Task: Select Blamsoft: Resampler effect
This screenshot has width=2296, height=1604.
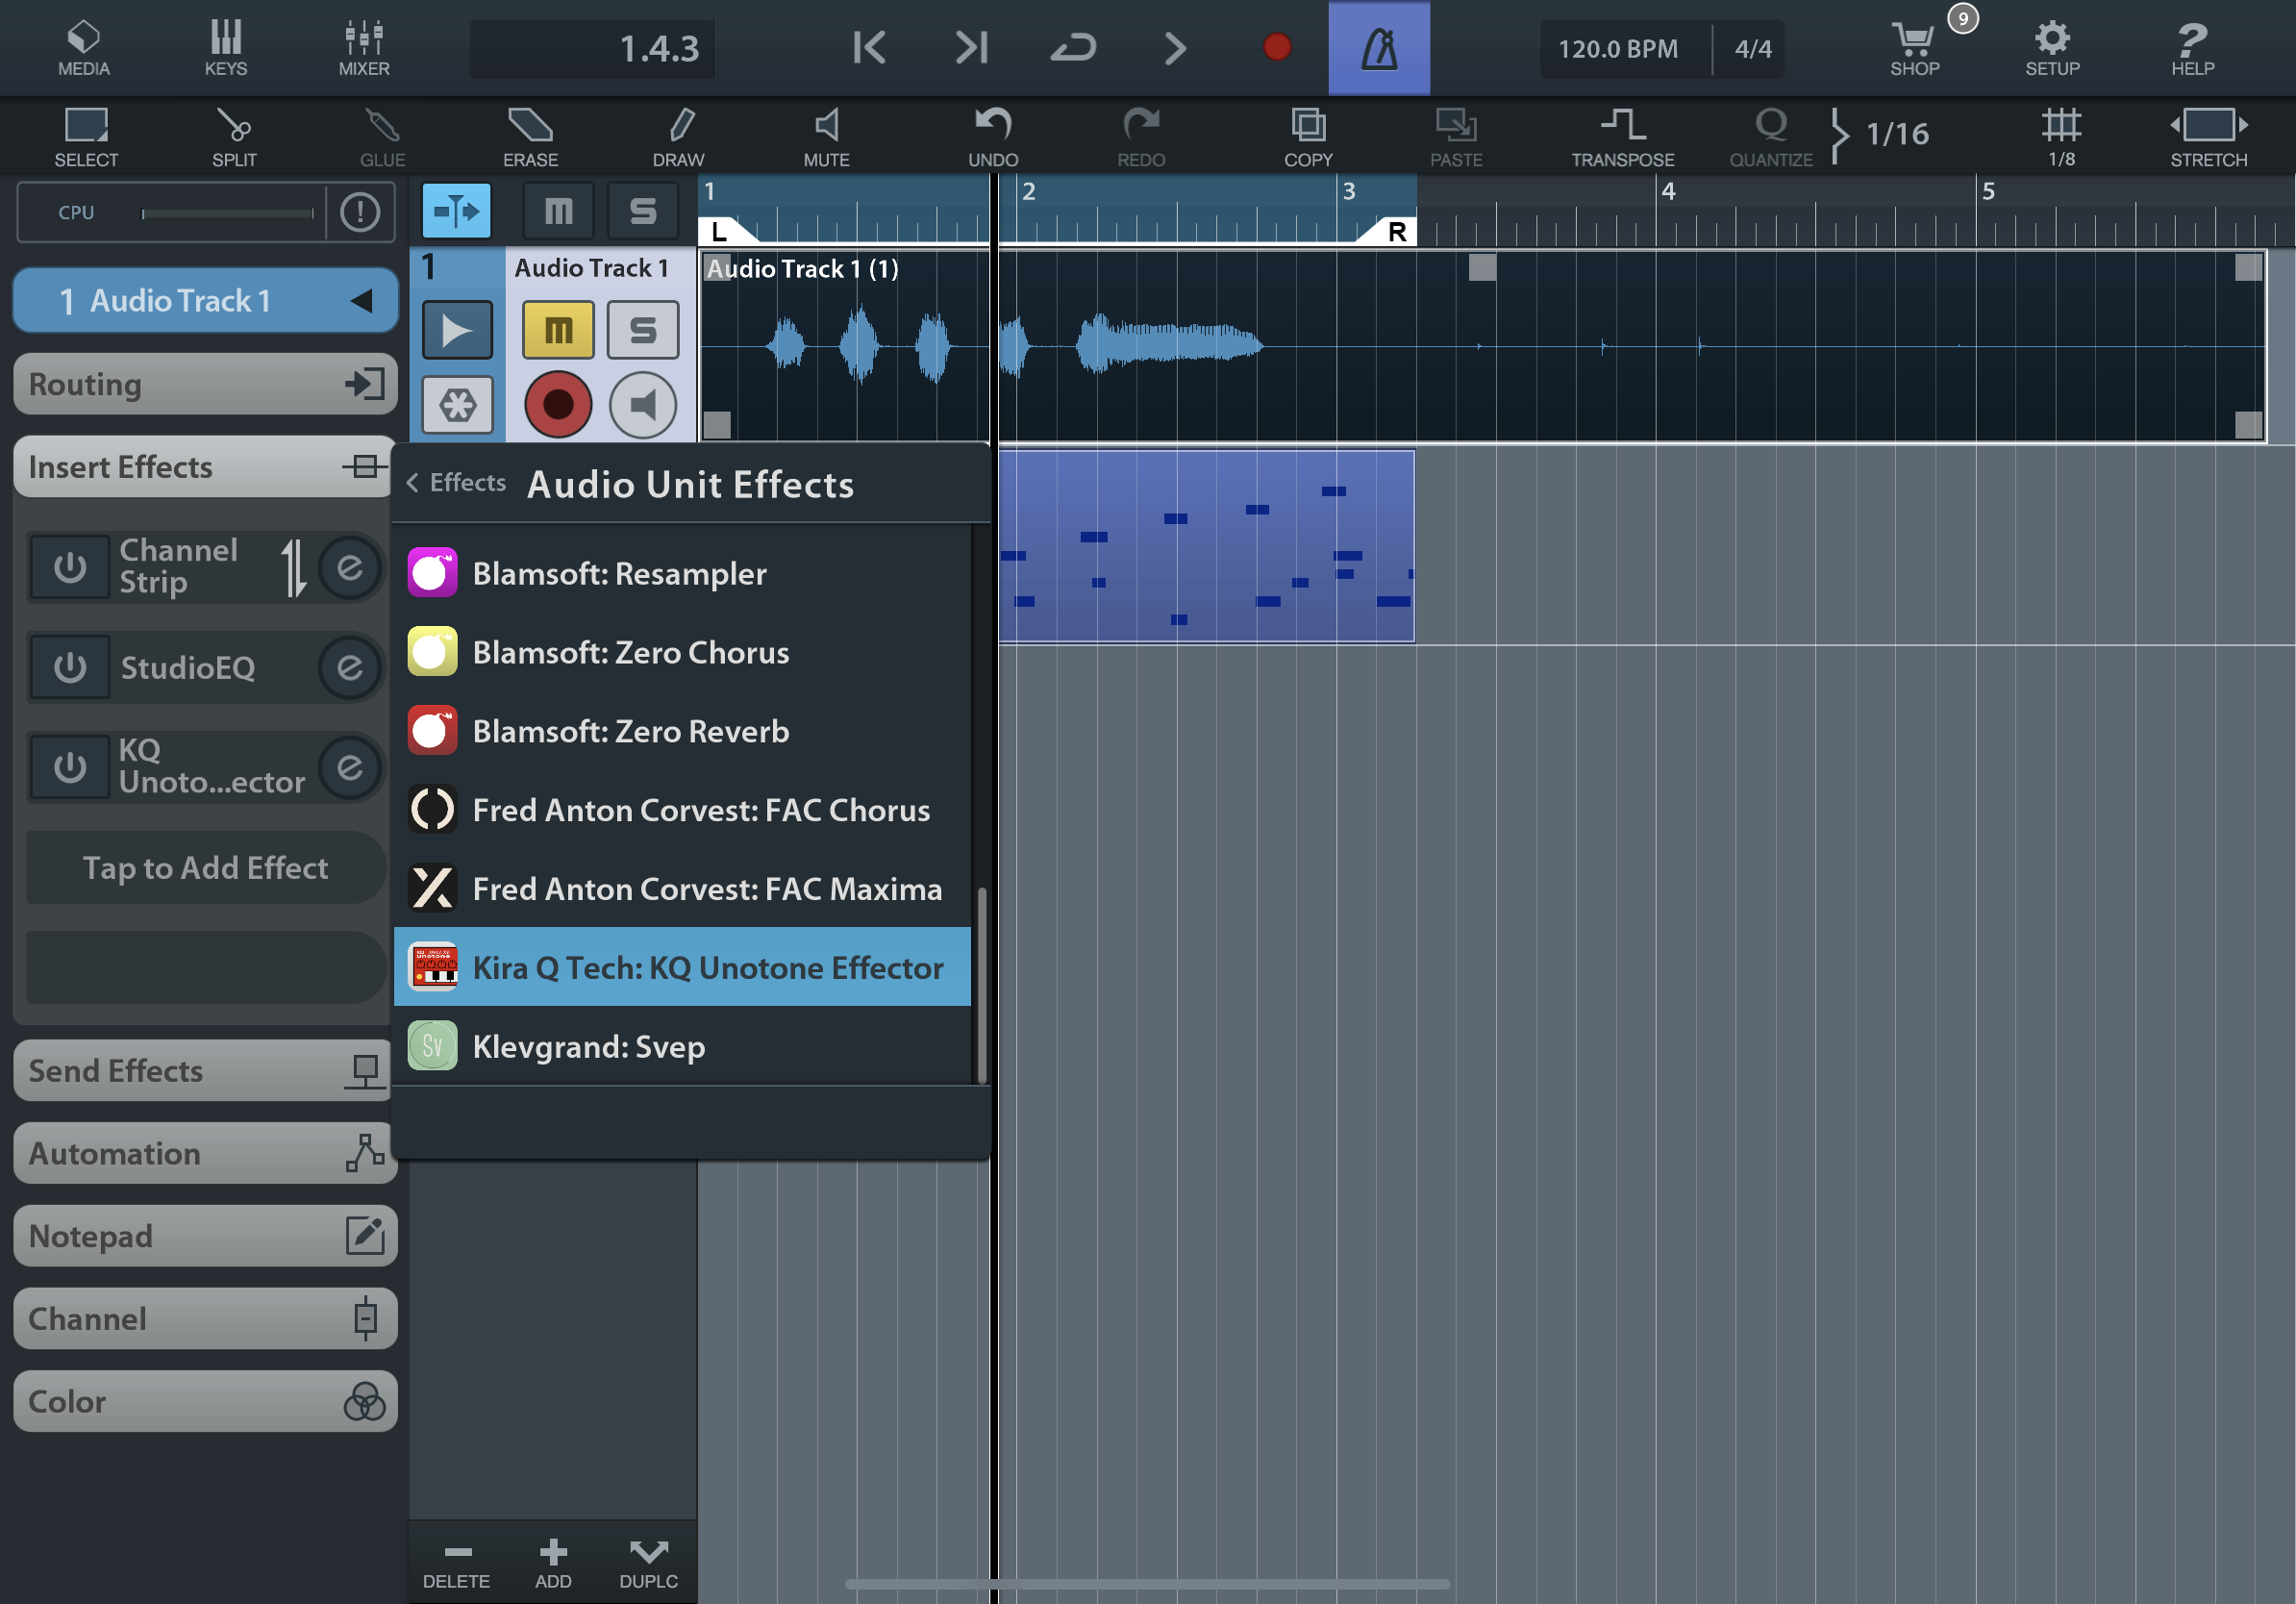Action: click(x=682, y=573)
